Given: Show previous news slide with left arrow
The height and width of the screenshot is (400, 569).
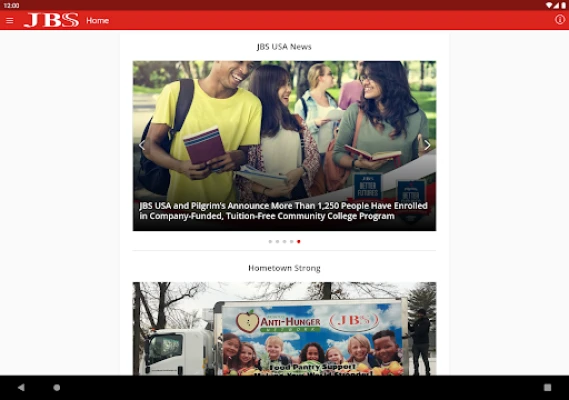Looking at the screenshot, I should coord(142,145).
